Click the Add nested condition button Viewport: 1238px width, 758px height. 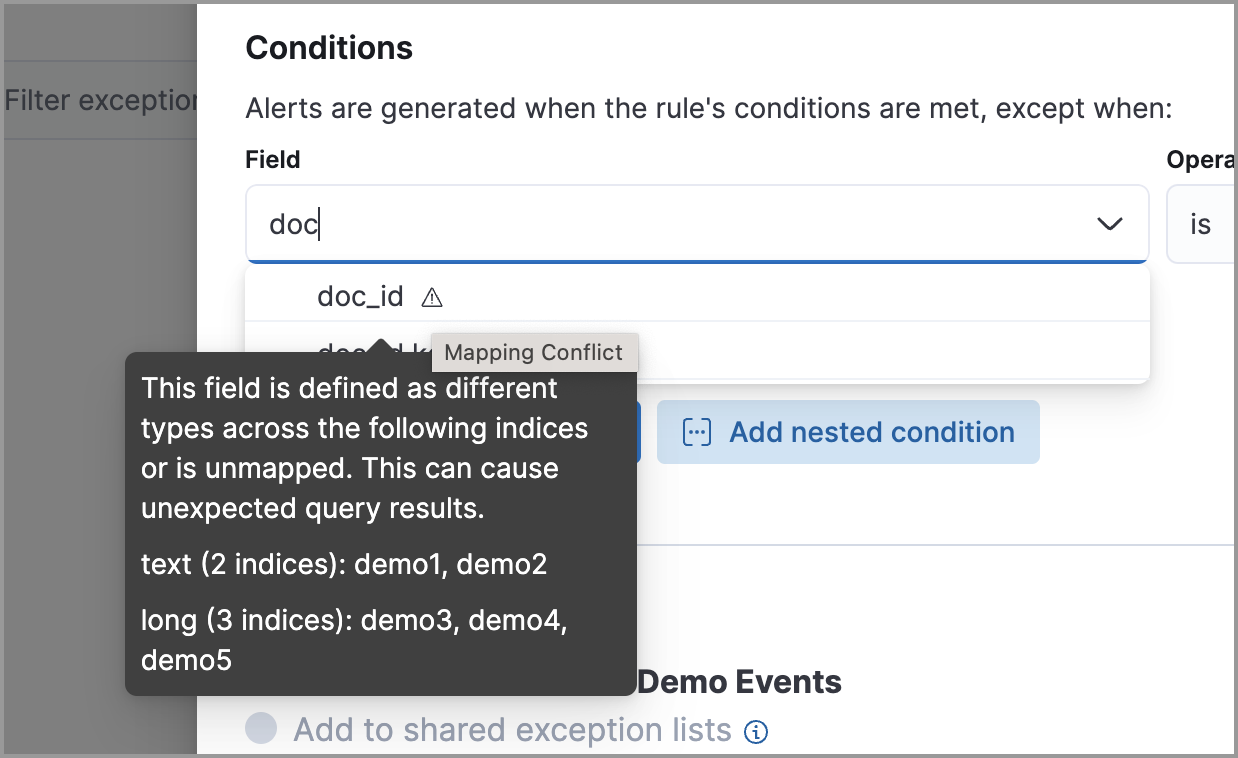[848, 431]
